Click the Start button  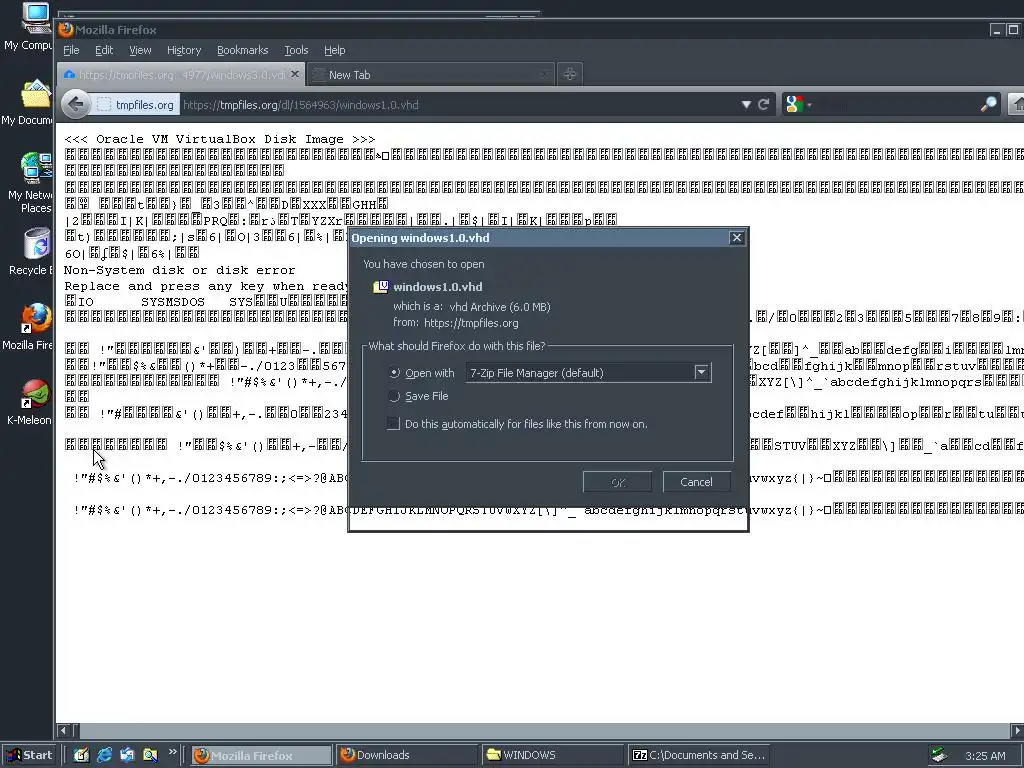pos(29,755)
